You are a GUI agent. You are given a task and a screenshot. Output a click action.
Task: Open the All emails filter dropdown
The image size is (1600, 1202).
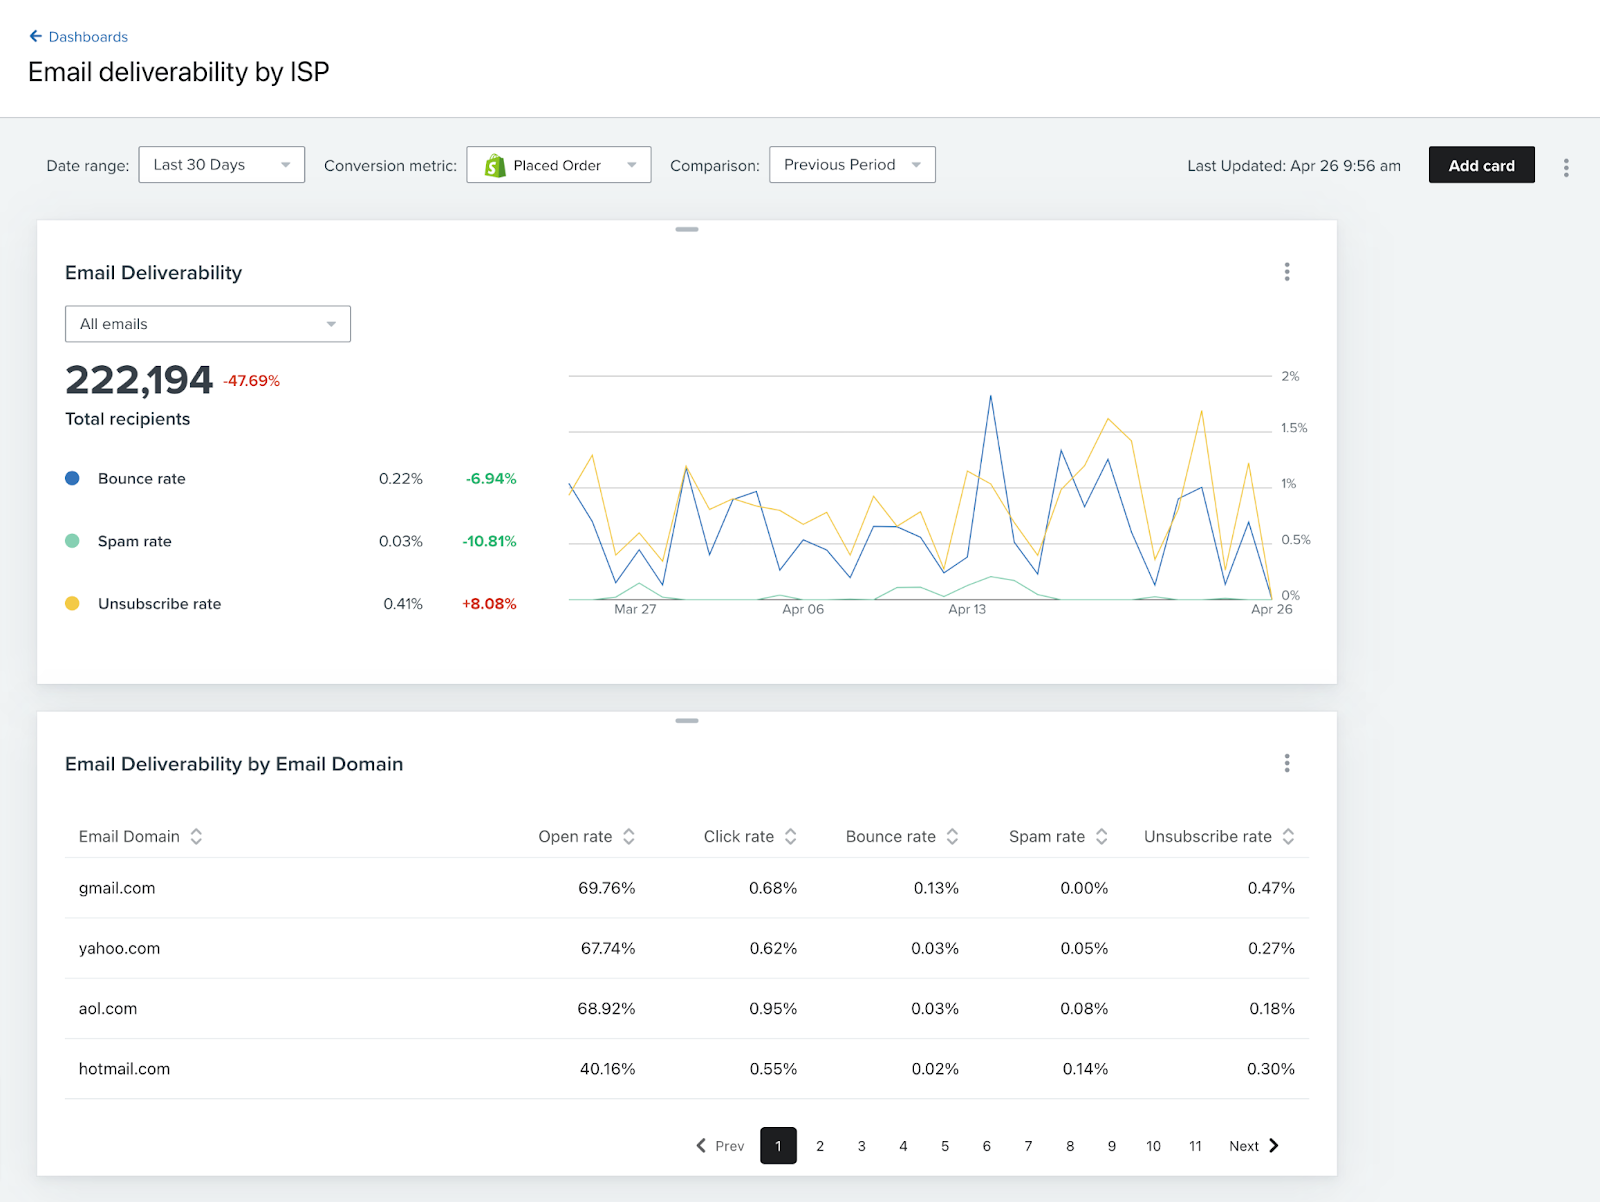[208, 324]
